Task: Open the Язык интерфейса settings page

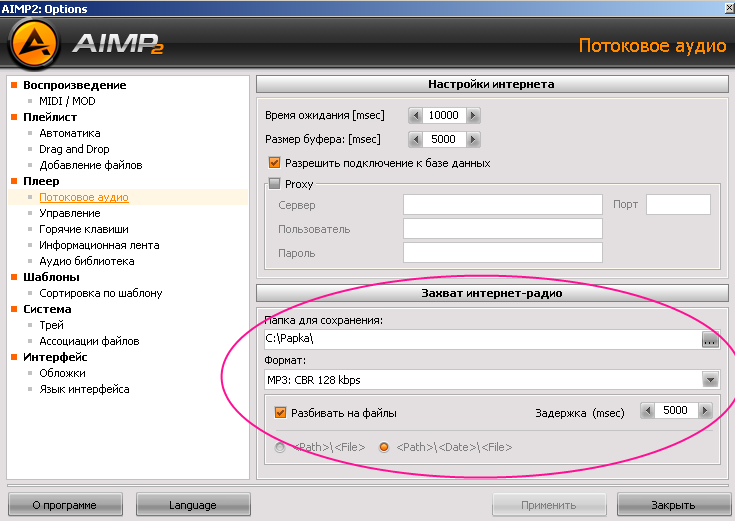Action: 84,389
